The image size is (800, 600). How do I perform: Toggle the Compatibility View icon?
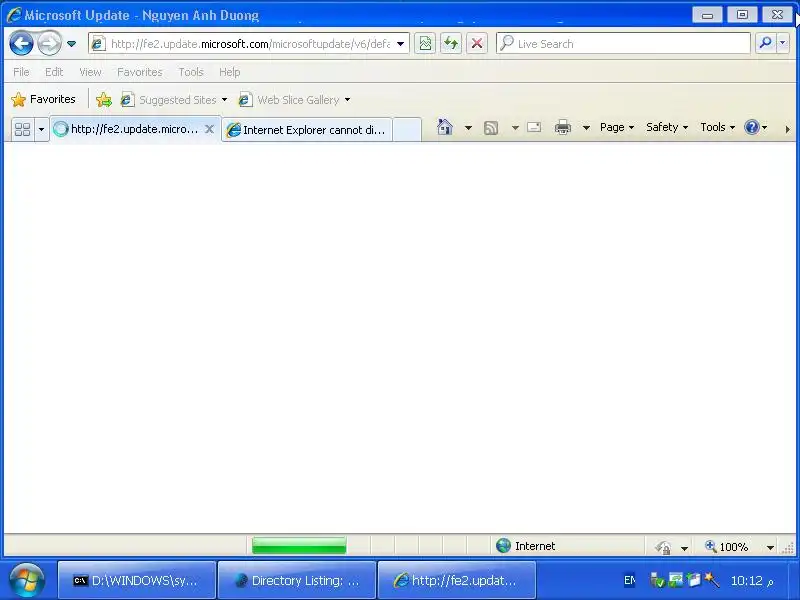[x=425, y=44]
